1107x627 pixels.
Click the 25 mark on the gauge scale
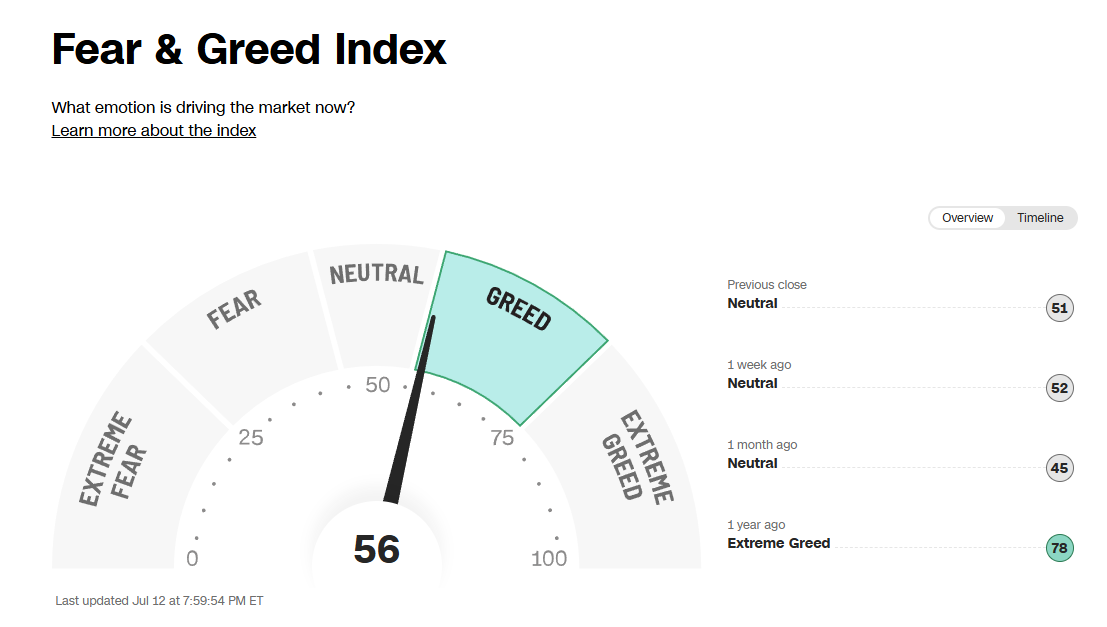(250, 437)
